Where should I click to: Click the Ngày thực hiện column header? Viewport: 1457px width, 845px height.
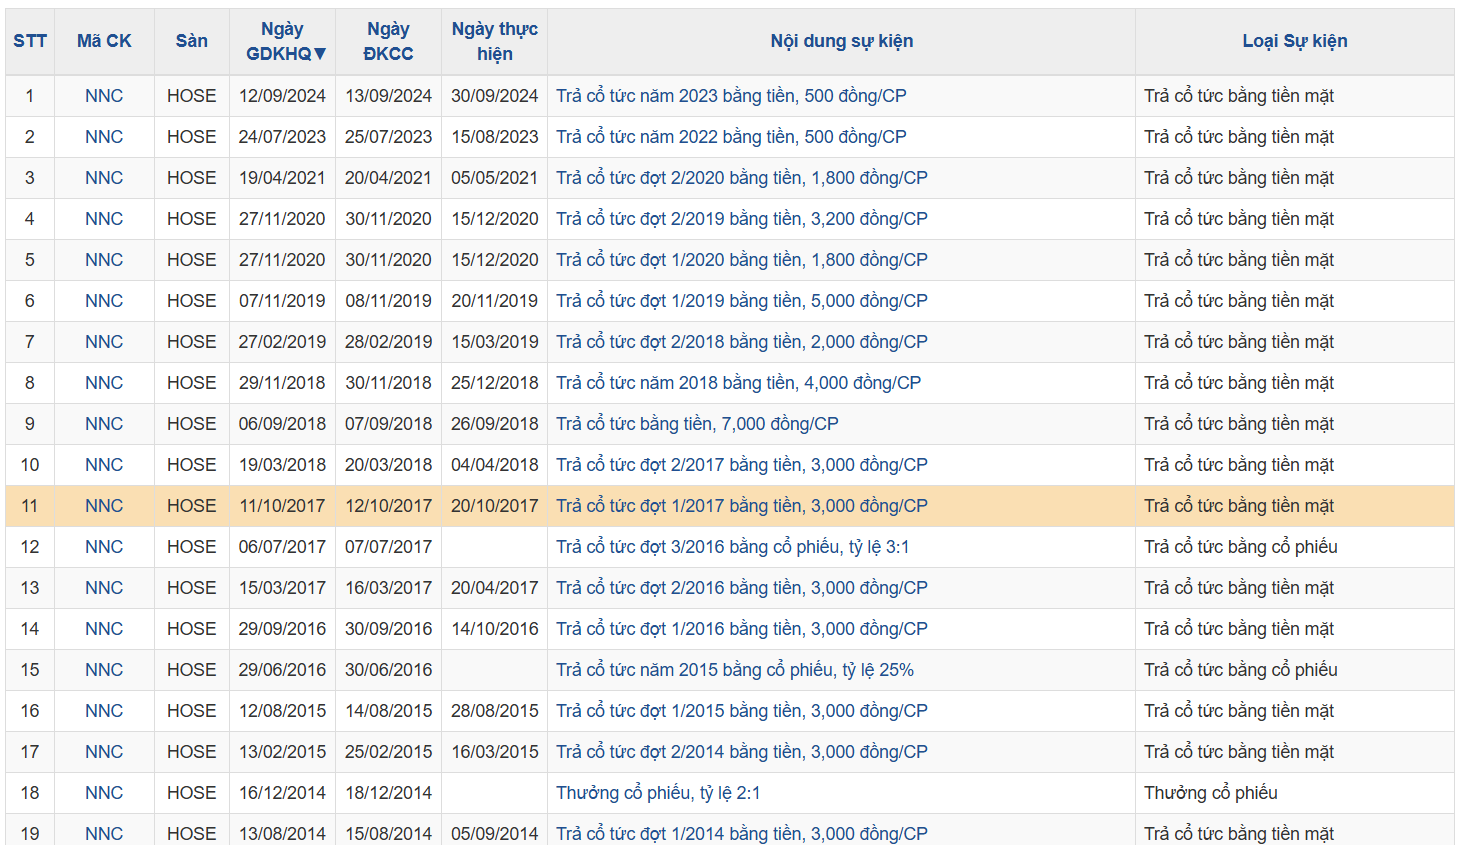point(494,41)
